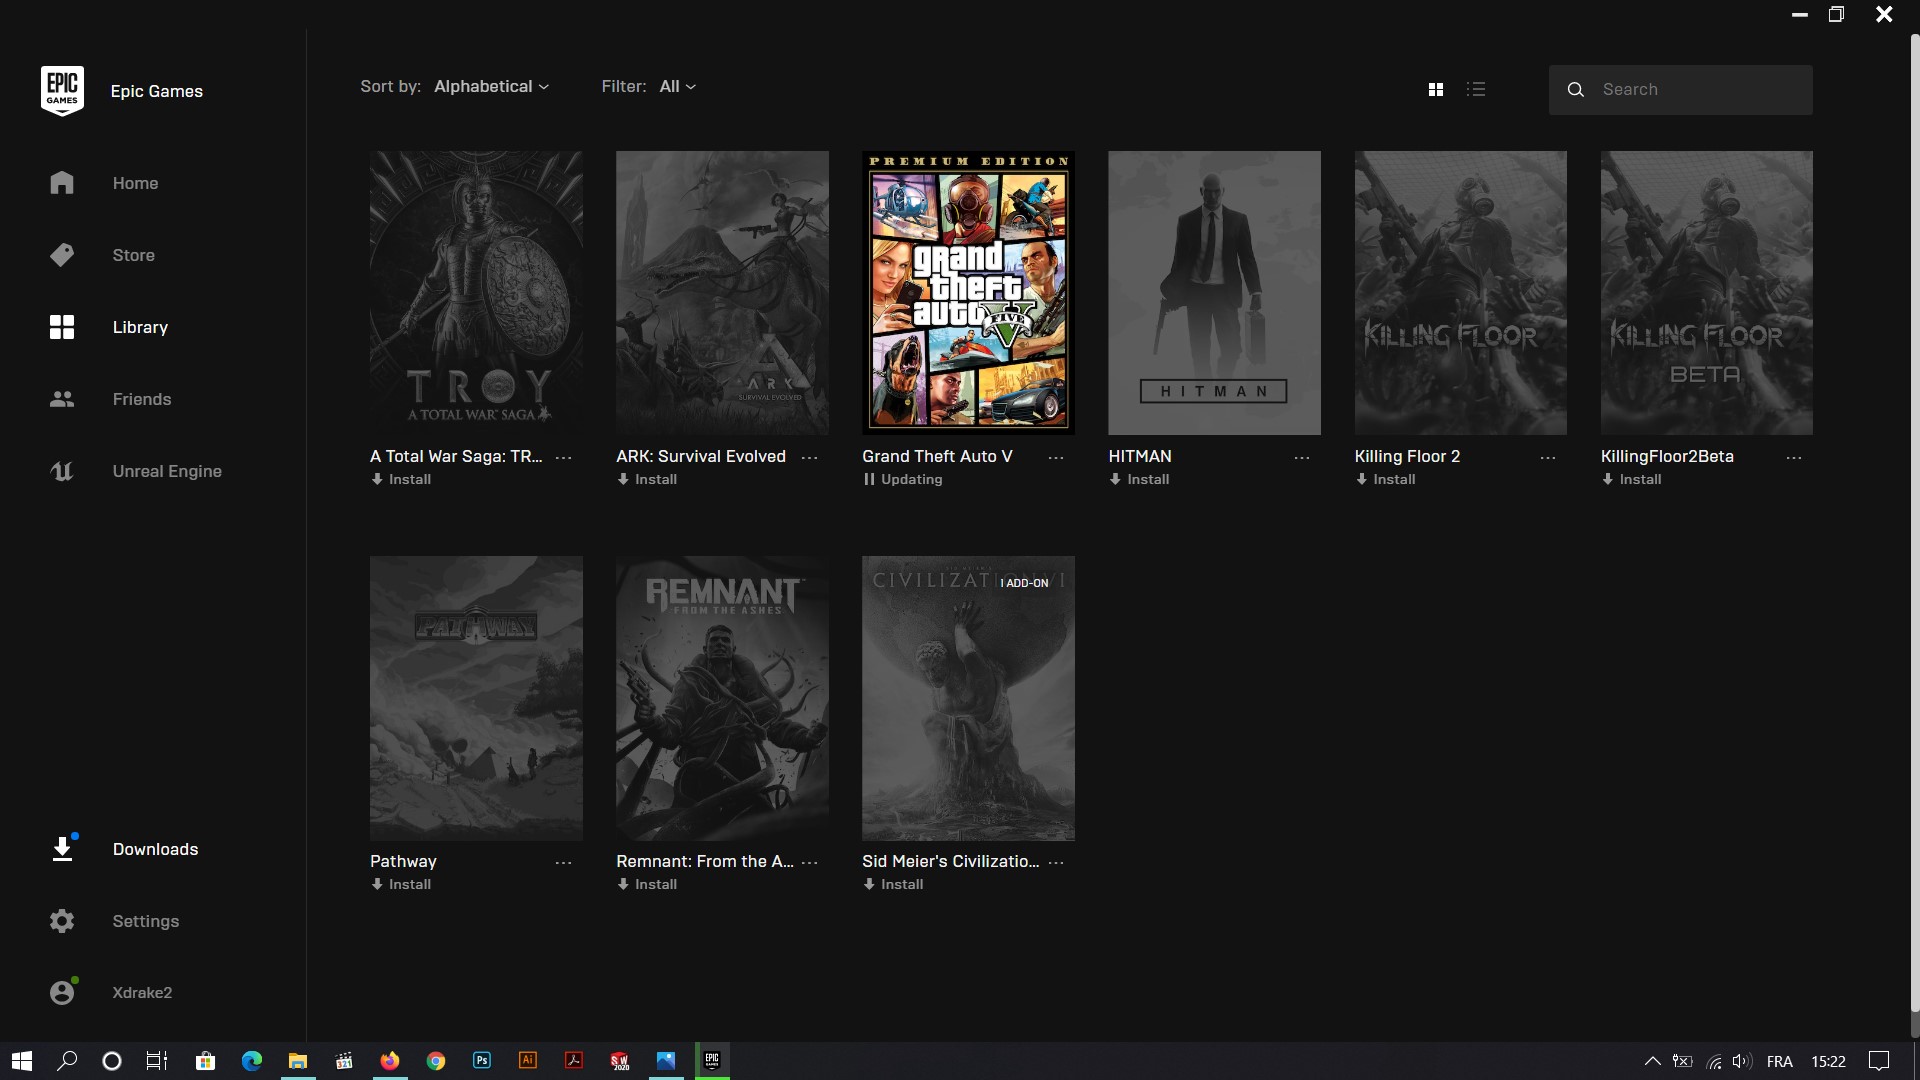Click the Epic Games logo icon
Screen dimensions: 1920x1080
coord(62,90)
